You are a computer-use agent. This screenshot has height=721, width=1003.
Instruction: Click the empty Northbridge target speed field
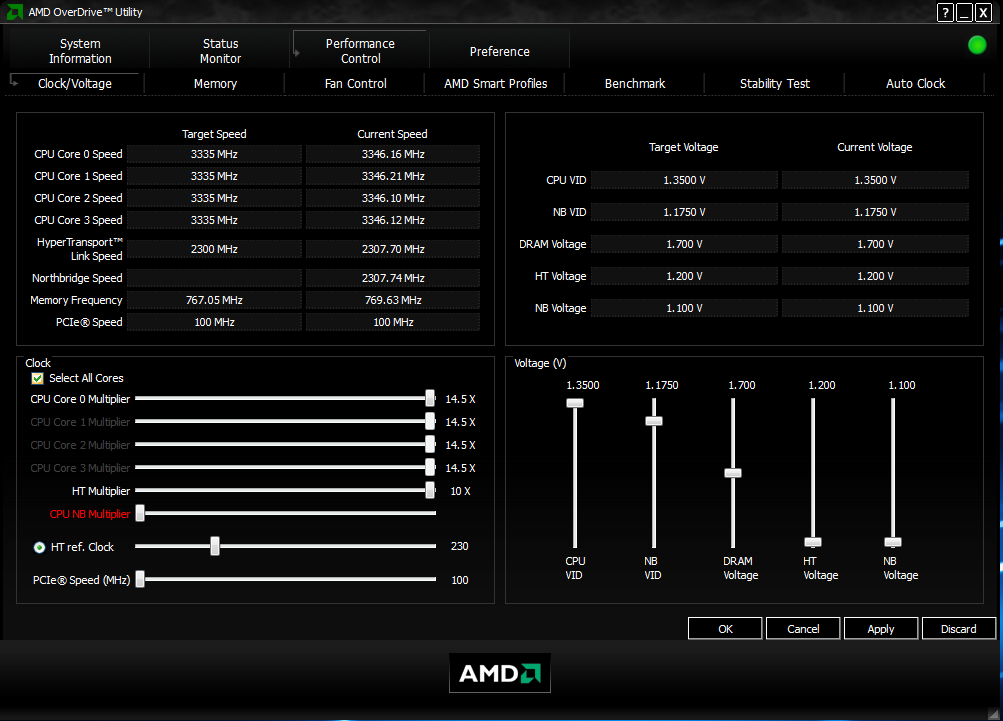pos(214,278)
